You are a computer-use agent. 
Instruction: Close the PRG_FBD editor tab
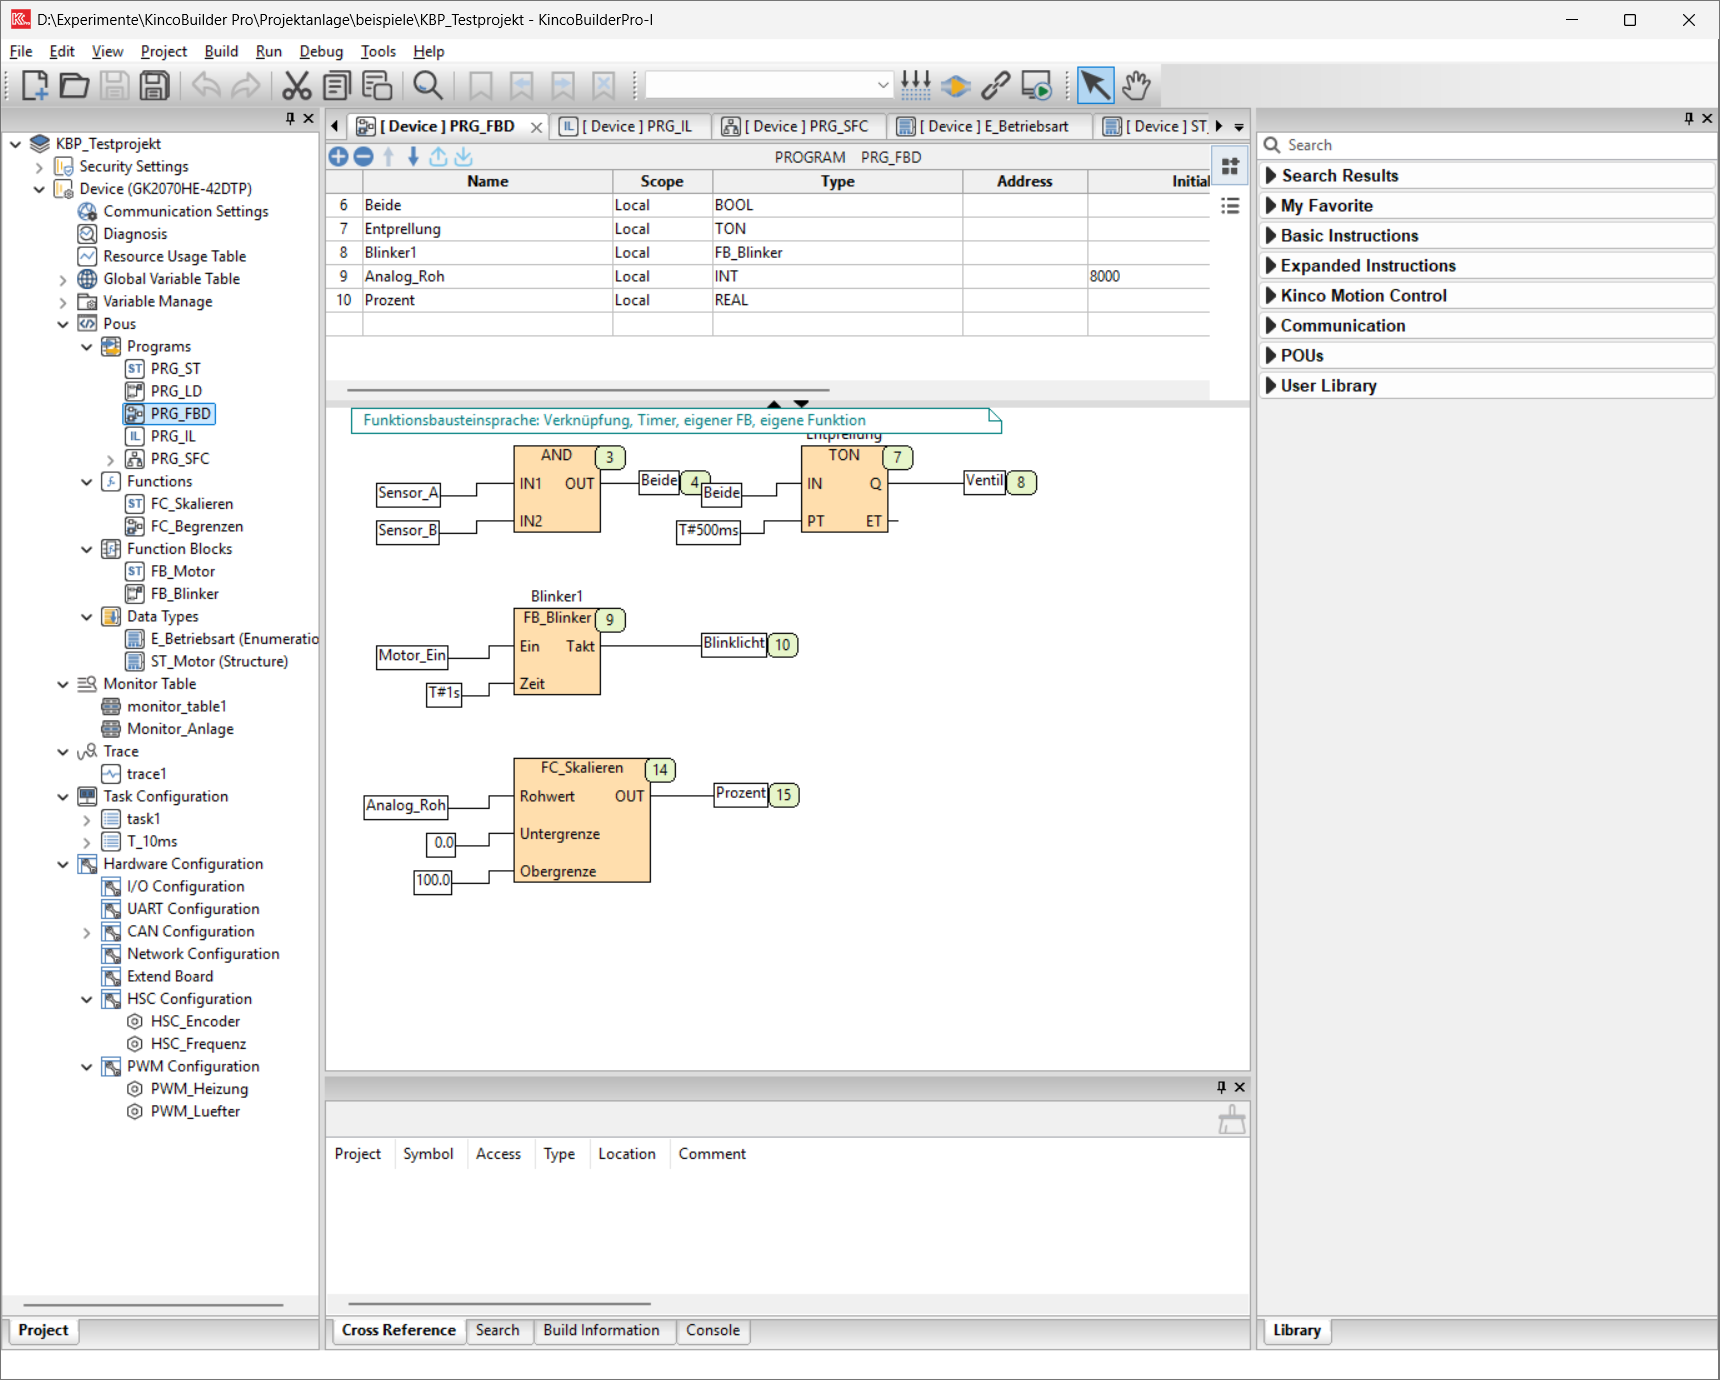click(x=536, y=127)
